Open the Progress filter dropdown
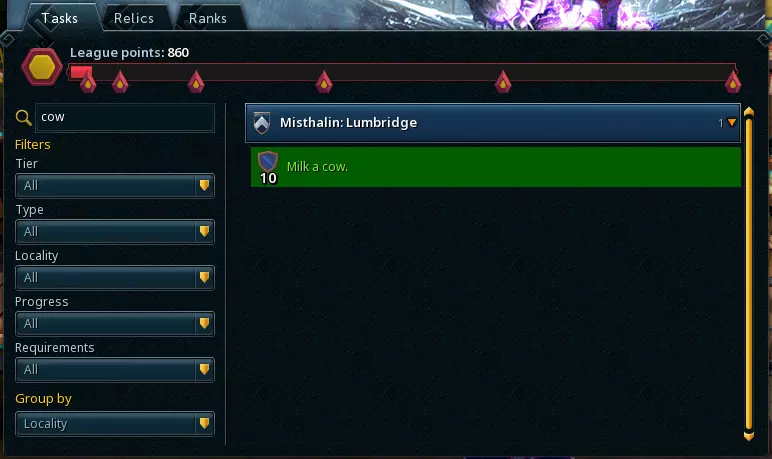Screen dimensions: 772x459 (x=115, y=324)
